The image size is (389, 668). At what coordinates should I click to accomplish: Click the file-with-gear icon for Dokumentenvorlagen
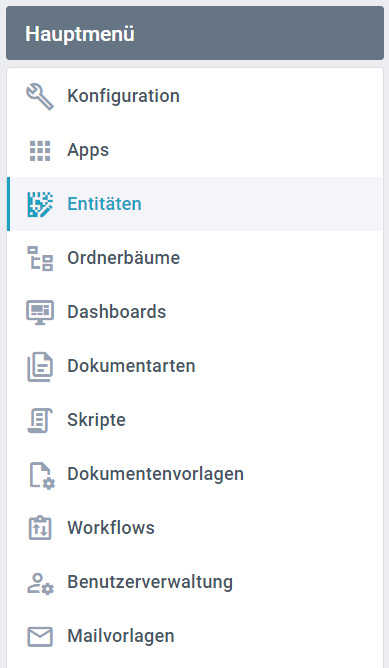click(x=41, y=475)
